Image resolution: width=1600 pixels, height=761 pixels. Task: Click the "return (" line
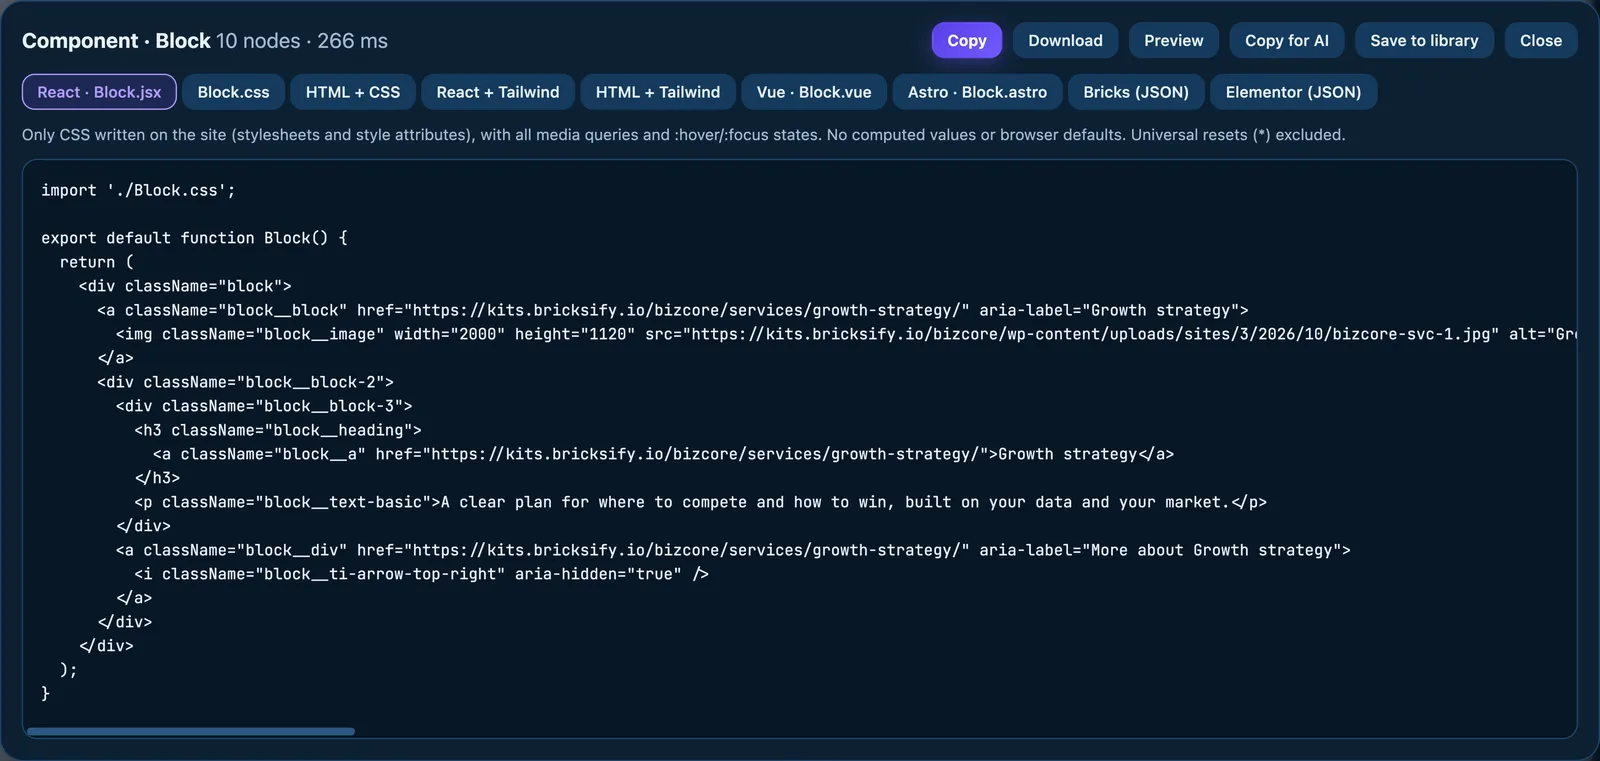pyautogui.click(x=96, y=262)
